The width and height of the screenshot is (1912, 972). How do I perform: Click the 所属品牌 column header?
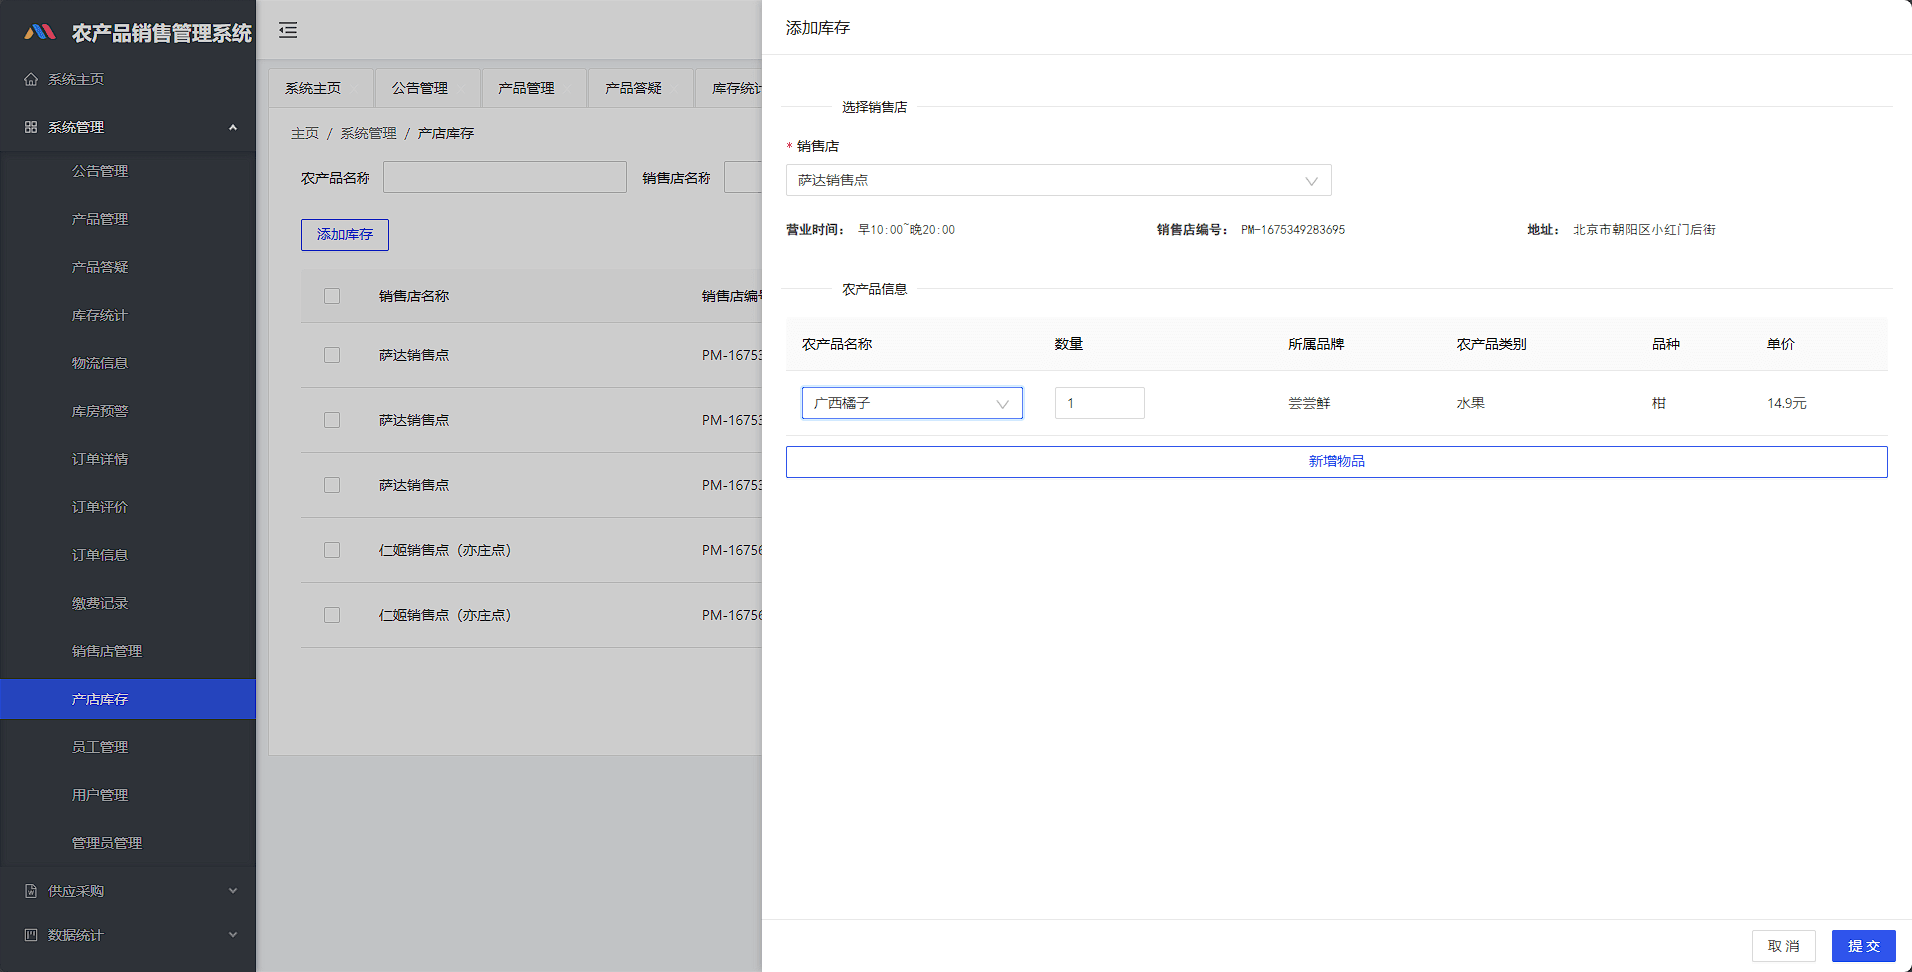pos(1316,344)
